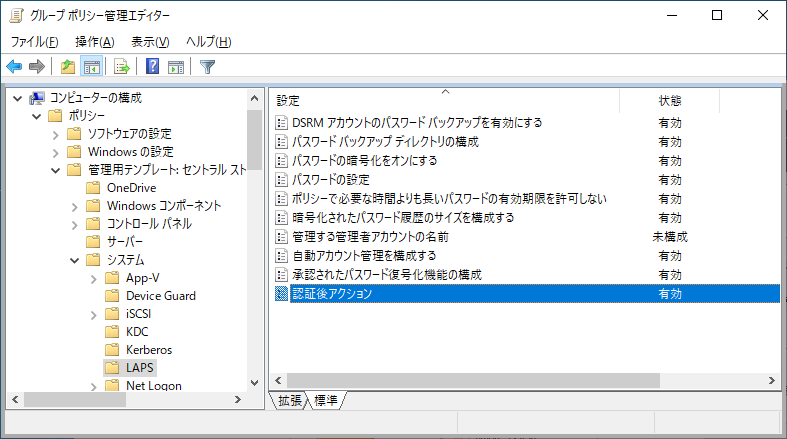787x439 pixels.
Task: Sort by the 状態 column header
Action: [x=669, y=101]
